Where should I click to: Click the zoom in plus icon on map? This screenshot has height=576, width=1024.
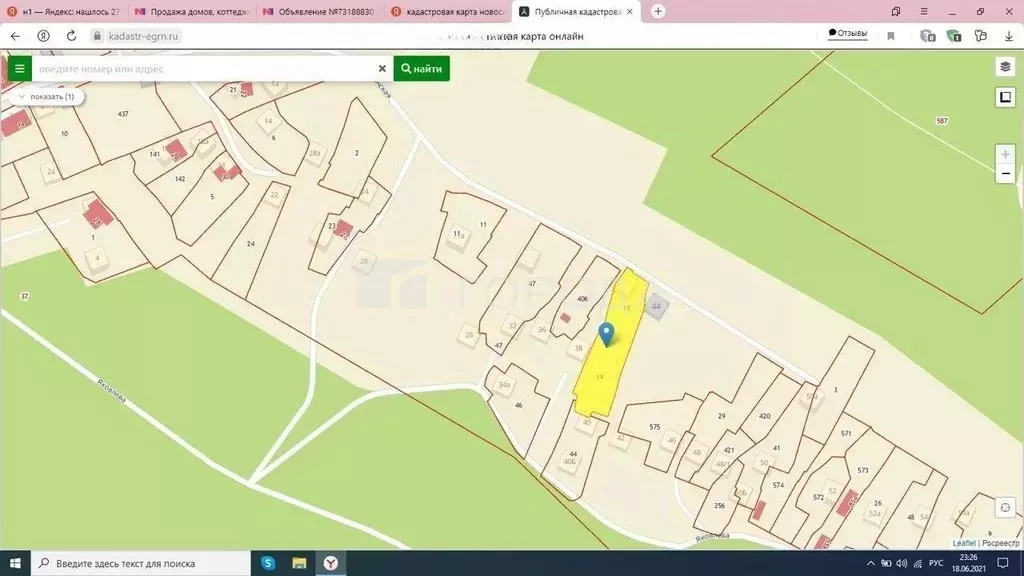click(x=1005, y=155)
